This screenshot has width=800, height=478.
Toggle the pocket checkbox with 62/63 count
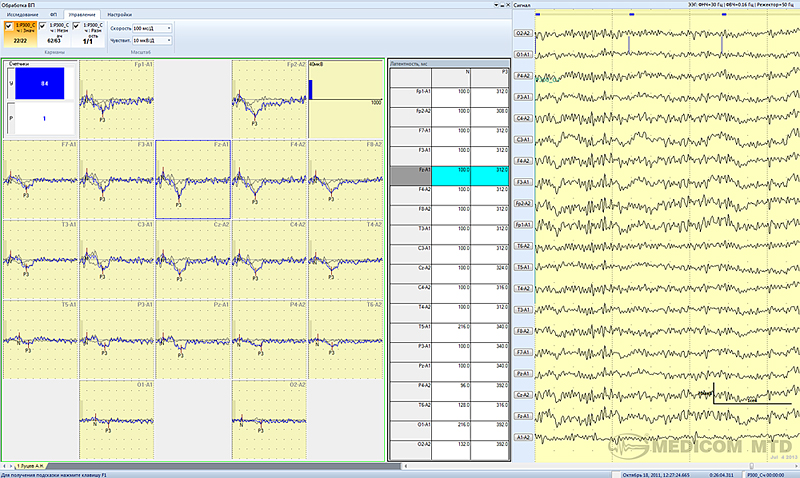[x=42, y=26]
